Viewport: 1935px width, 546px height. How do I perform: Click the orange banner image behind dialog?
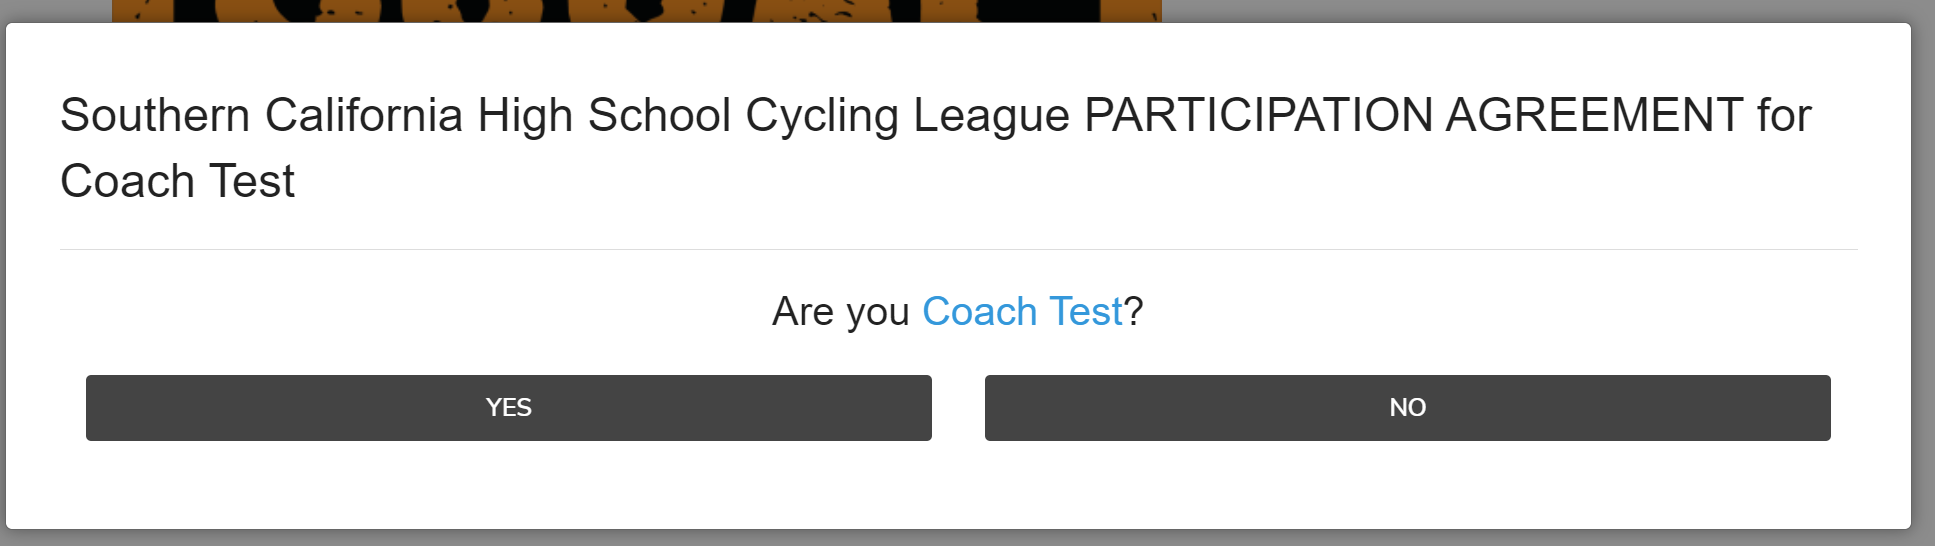click(636, 10)
